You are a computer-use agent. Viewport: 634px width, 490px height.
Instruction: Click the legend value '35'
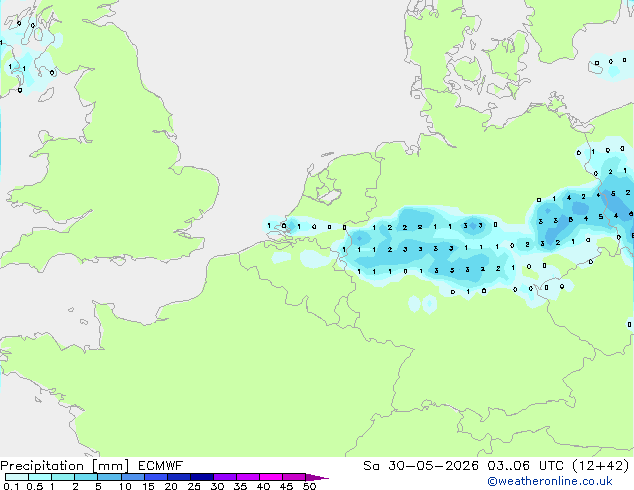tap(241, 486)
